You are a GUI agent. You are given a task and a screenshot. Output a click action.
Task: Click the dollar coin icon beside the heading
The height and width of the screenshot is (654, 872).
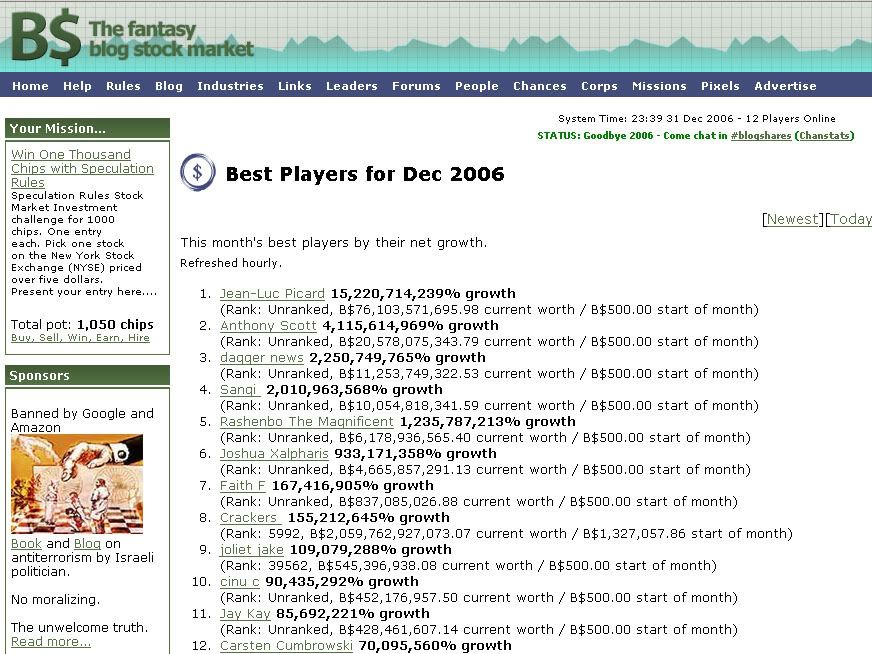(x=197, y=172)
